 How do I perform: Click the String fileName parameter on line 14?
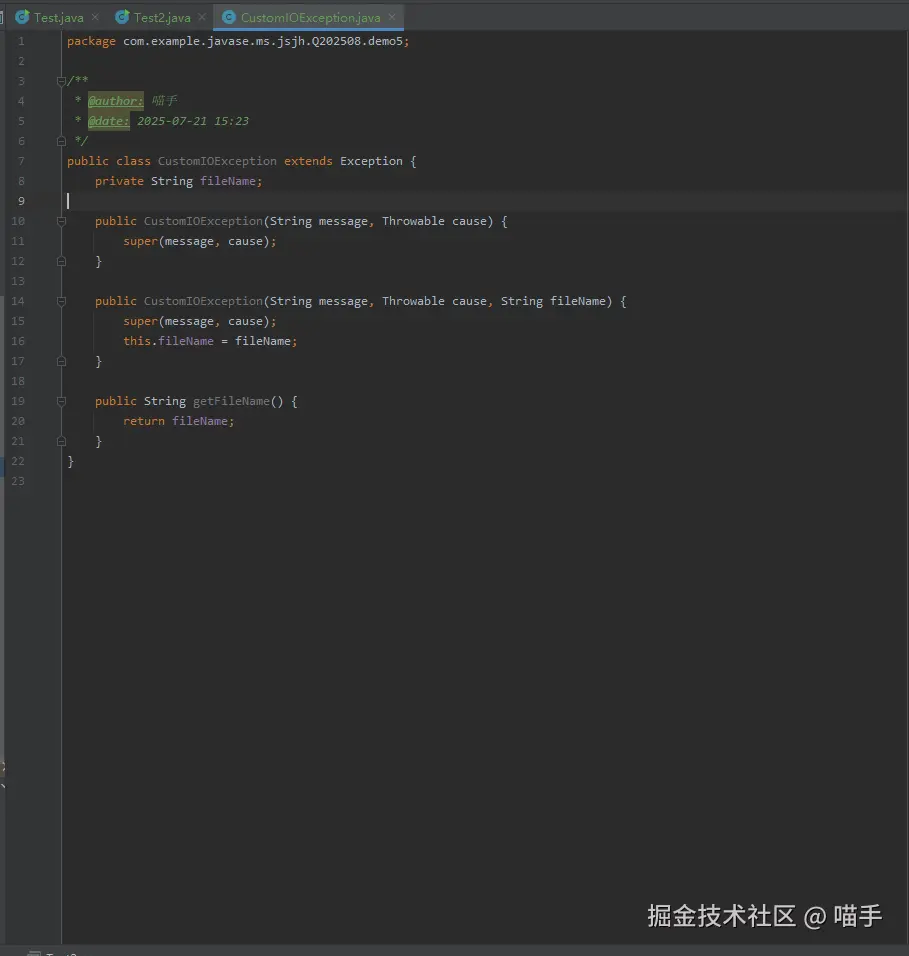pyautogui.click(x=553, y=301)
